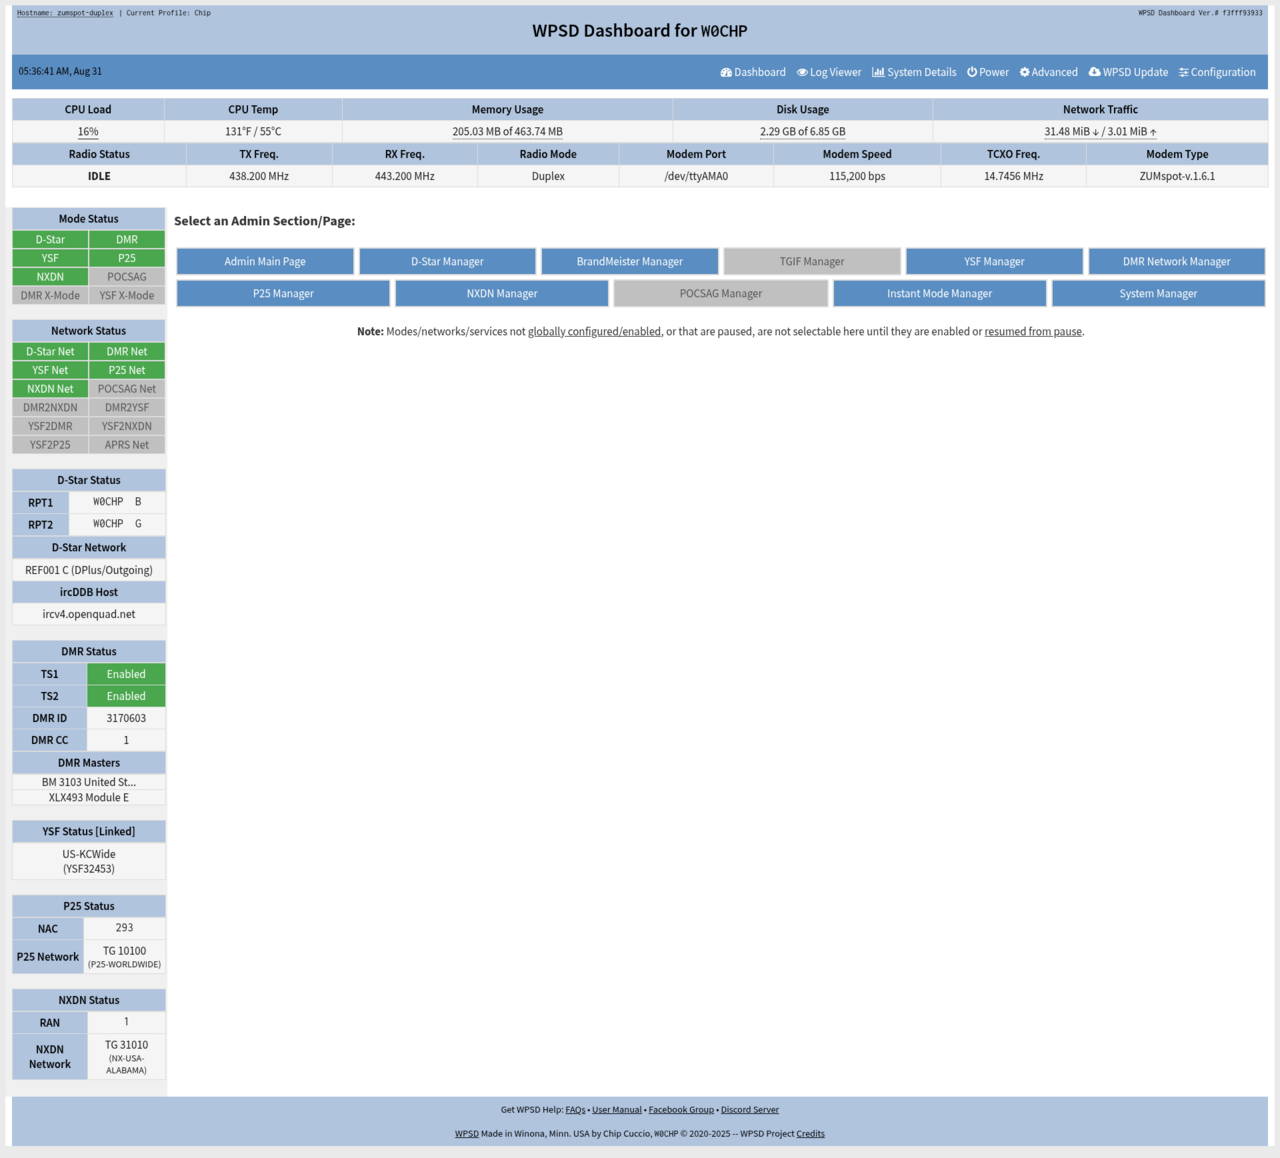Screen dimensions: 1280x1158
Task: Toggle DMR X-Mode
Action: coord(49,295)
